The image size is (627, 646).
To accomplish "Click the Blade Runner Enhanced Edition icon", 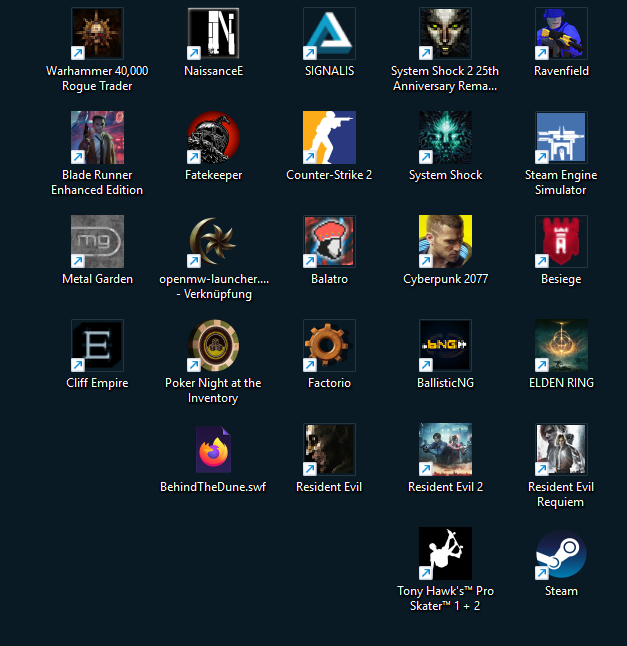I will pyautogui.click(x=97, y=138).
